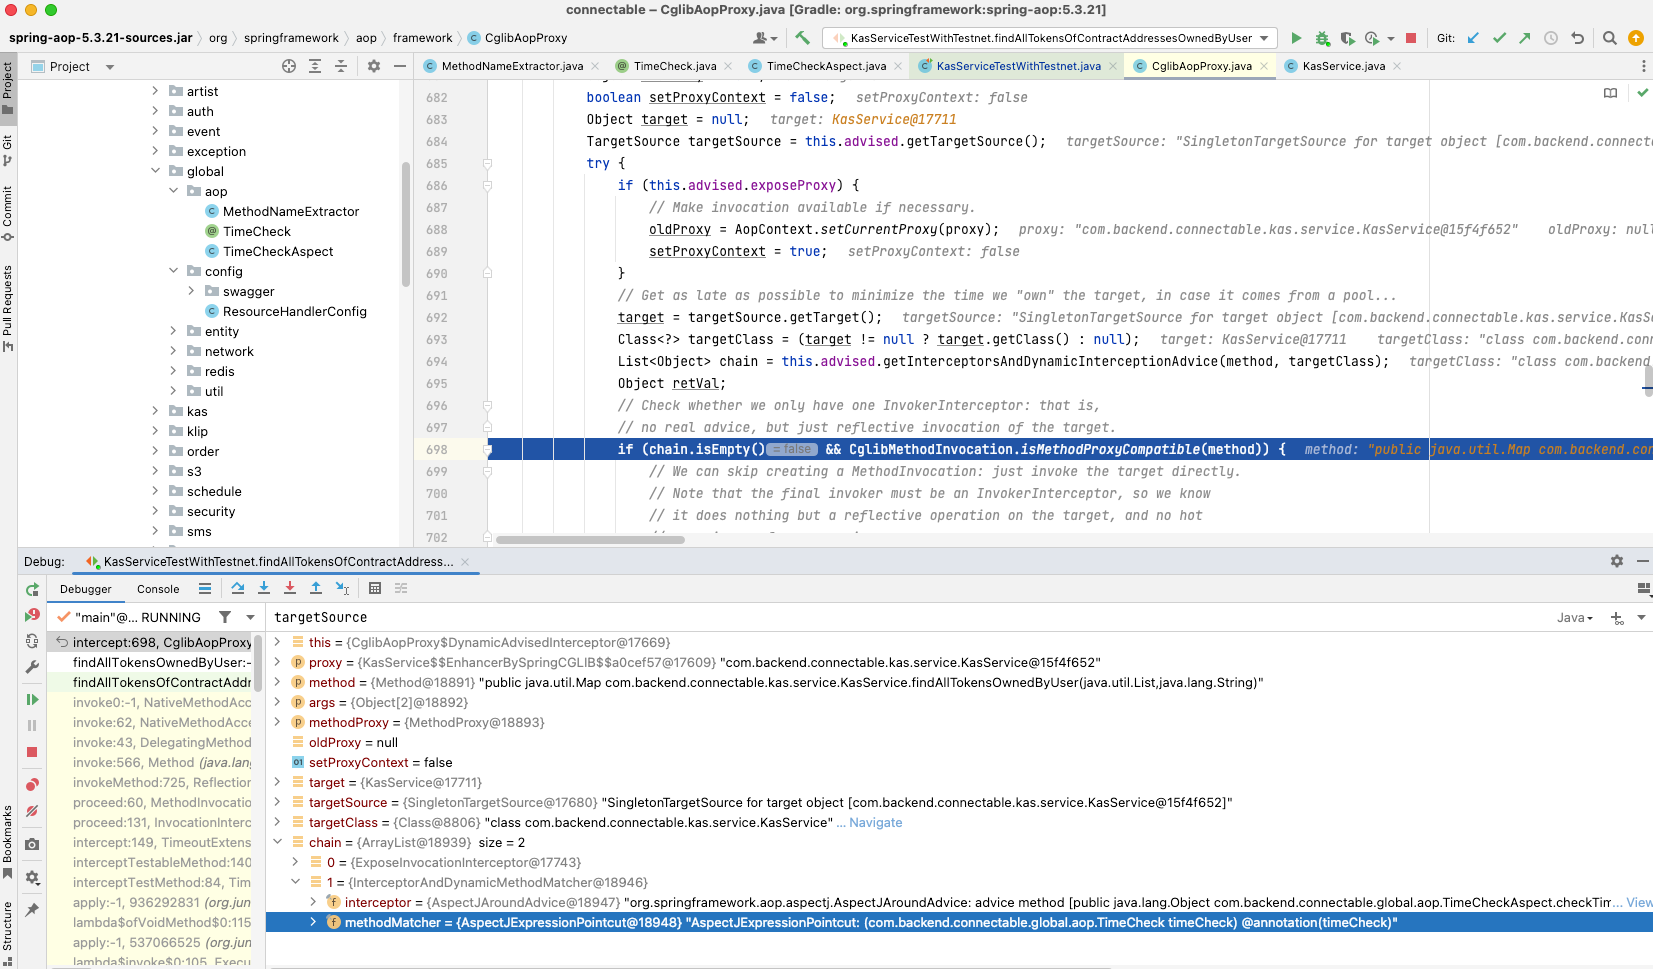The width and height of the screenshot is (1653, 969).
Task: Open the Console tab in debugger
Action: point(158,589)
